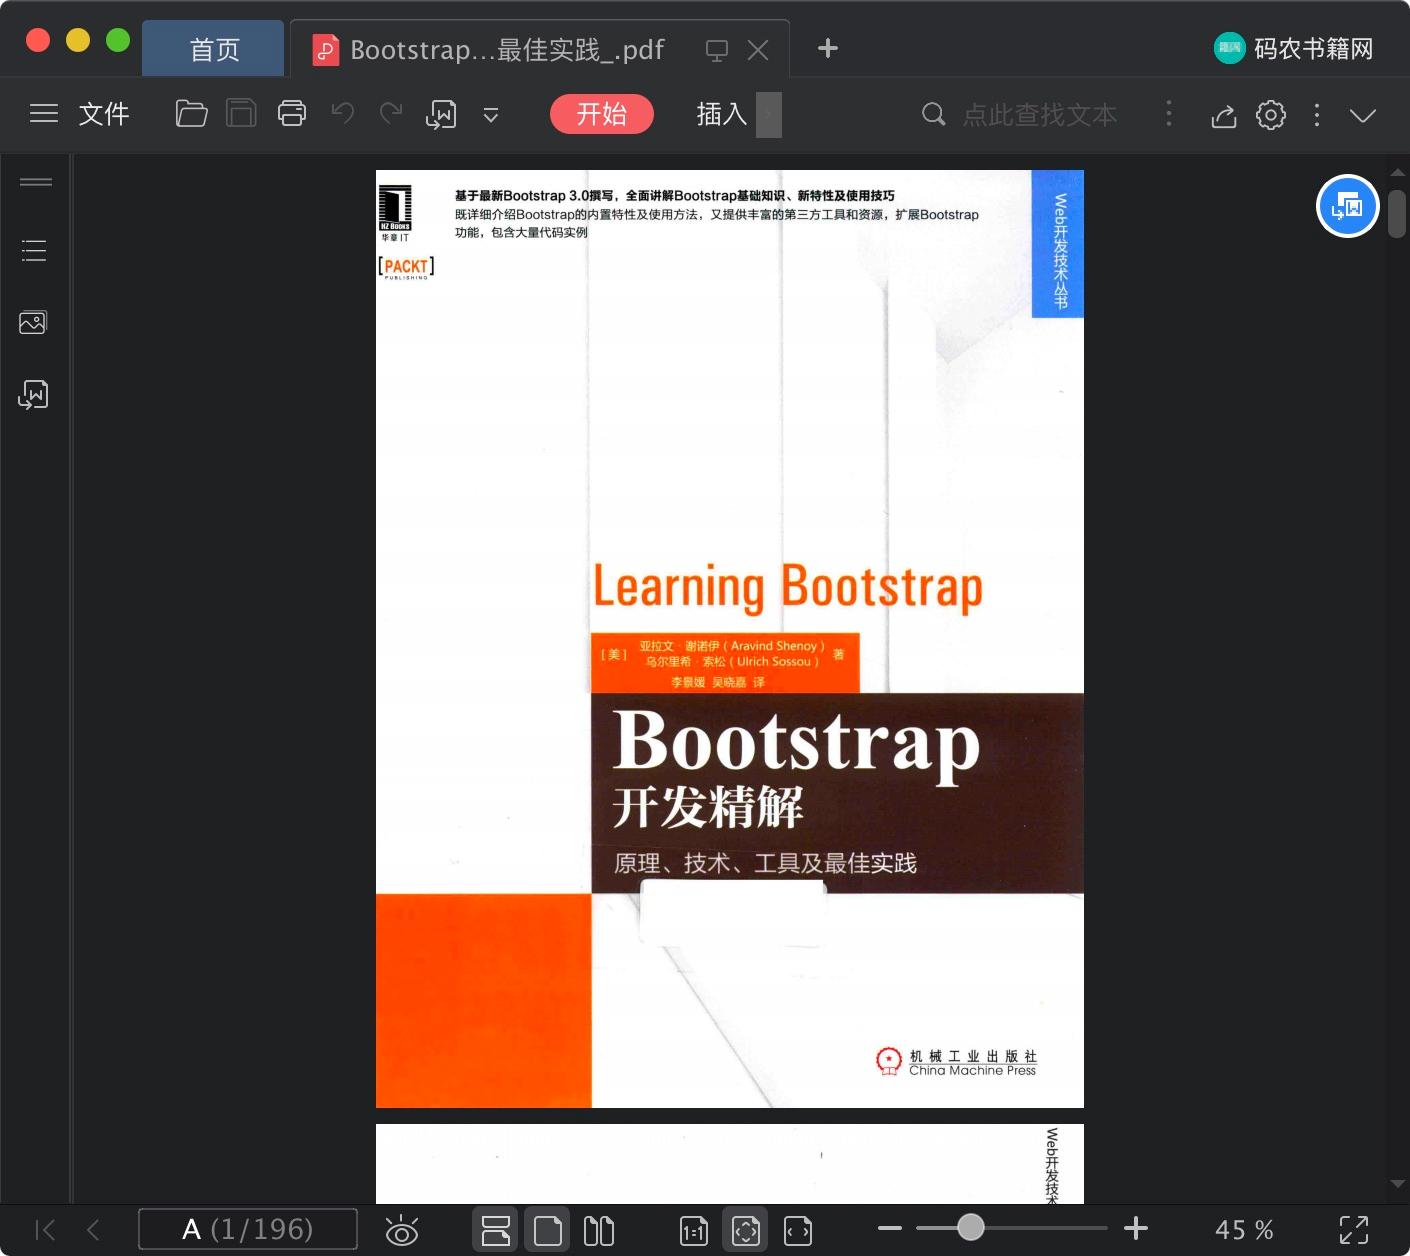Viewport: 1410px width, 1256px height.
Task: Click the zoom slider handle
Action: pos(970,1228)
